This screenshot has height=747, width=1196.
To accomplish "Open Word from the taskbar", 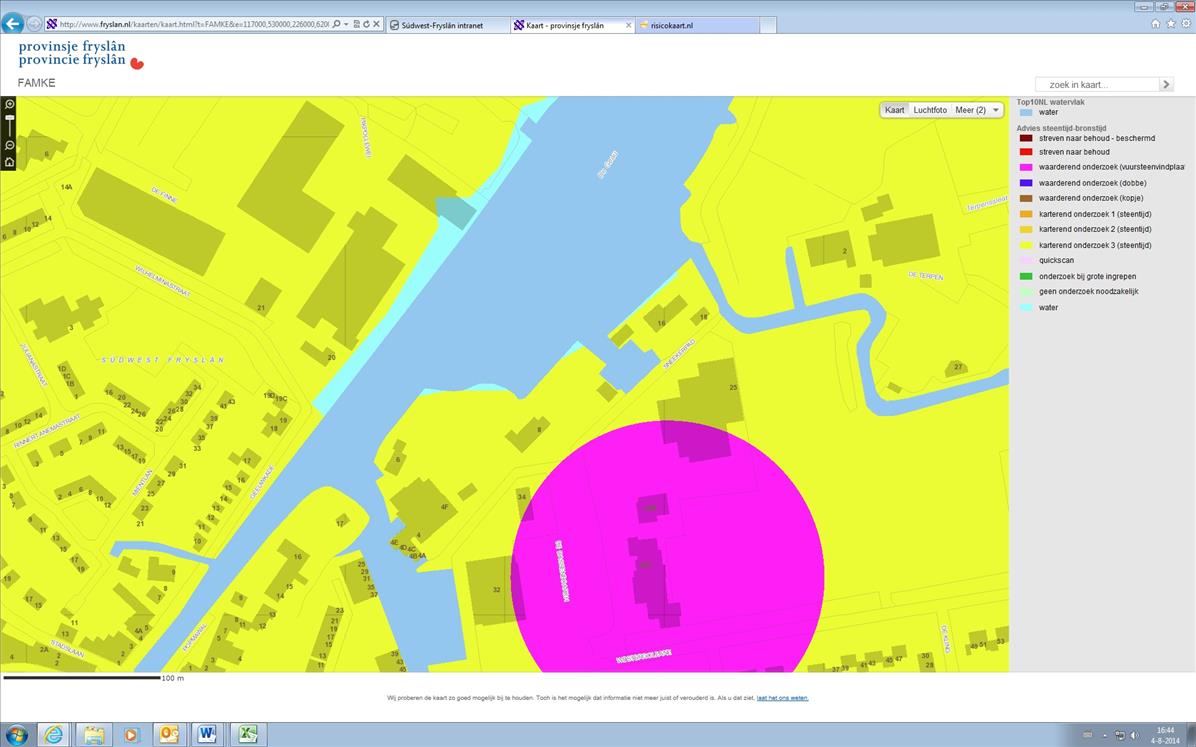I will pyautogui.click(x=206, y=735).
